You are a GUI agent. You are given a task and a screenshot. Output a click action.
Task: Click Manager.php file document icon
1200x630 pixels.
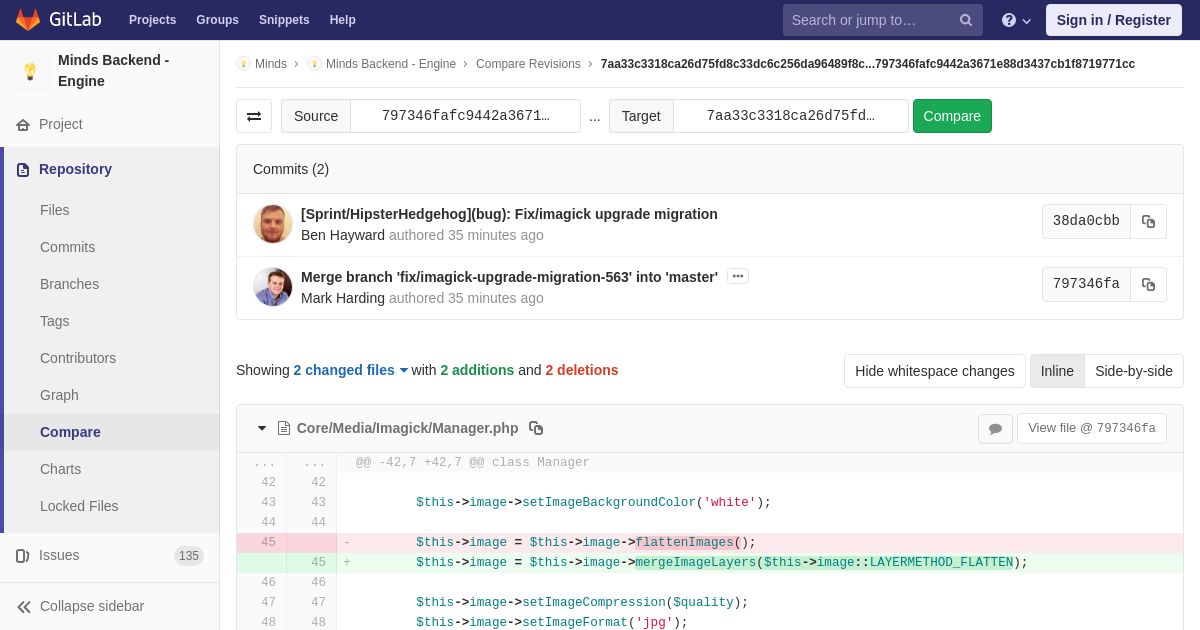(x=284, y=428)
